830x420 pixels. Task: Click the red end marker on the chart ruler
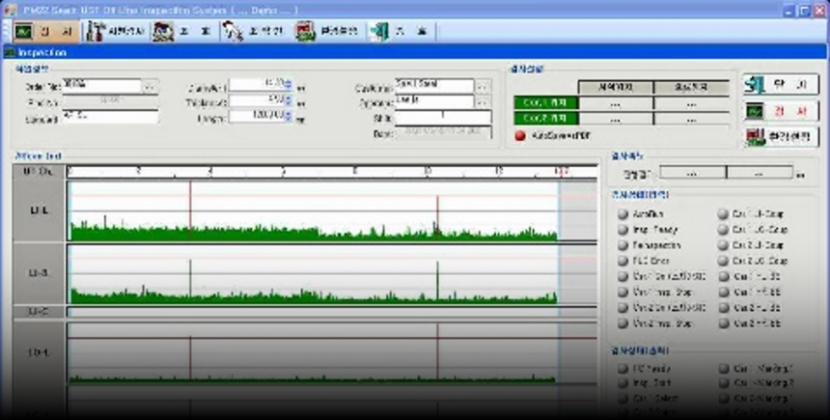click(561, 171)
